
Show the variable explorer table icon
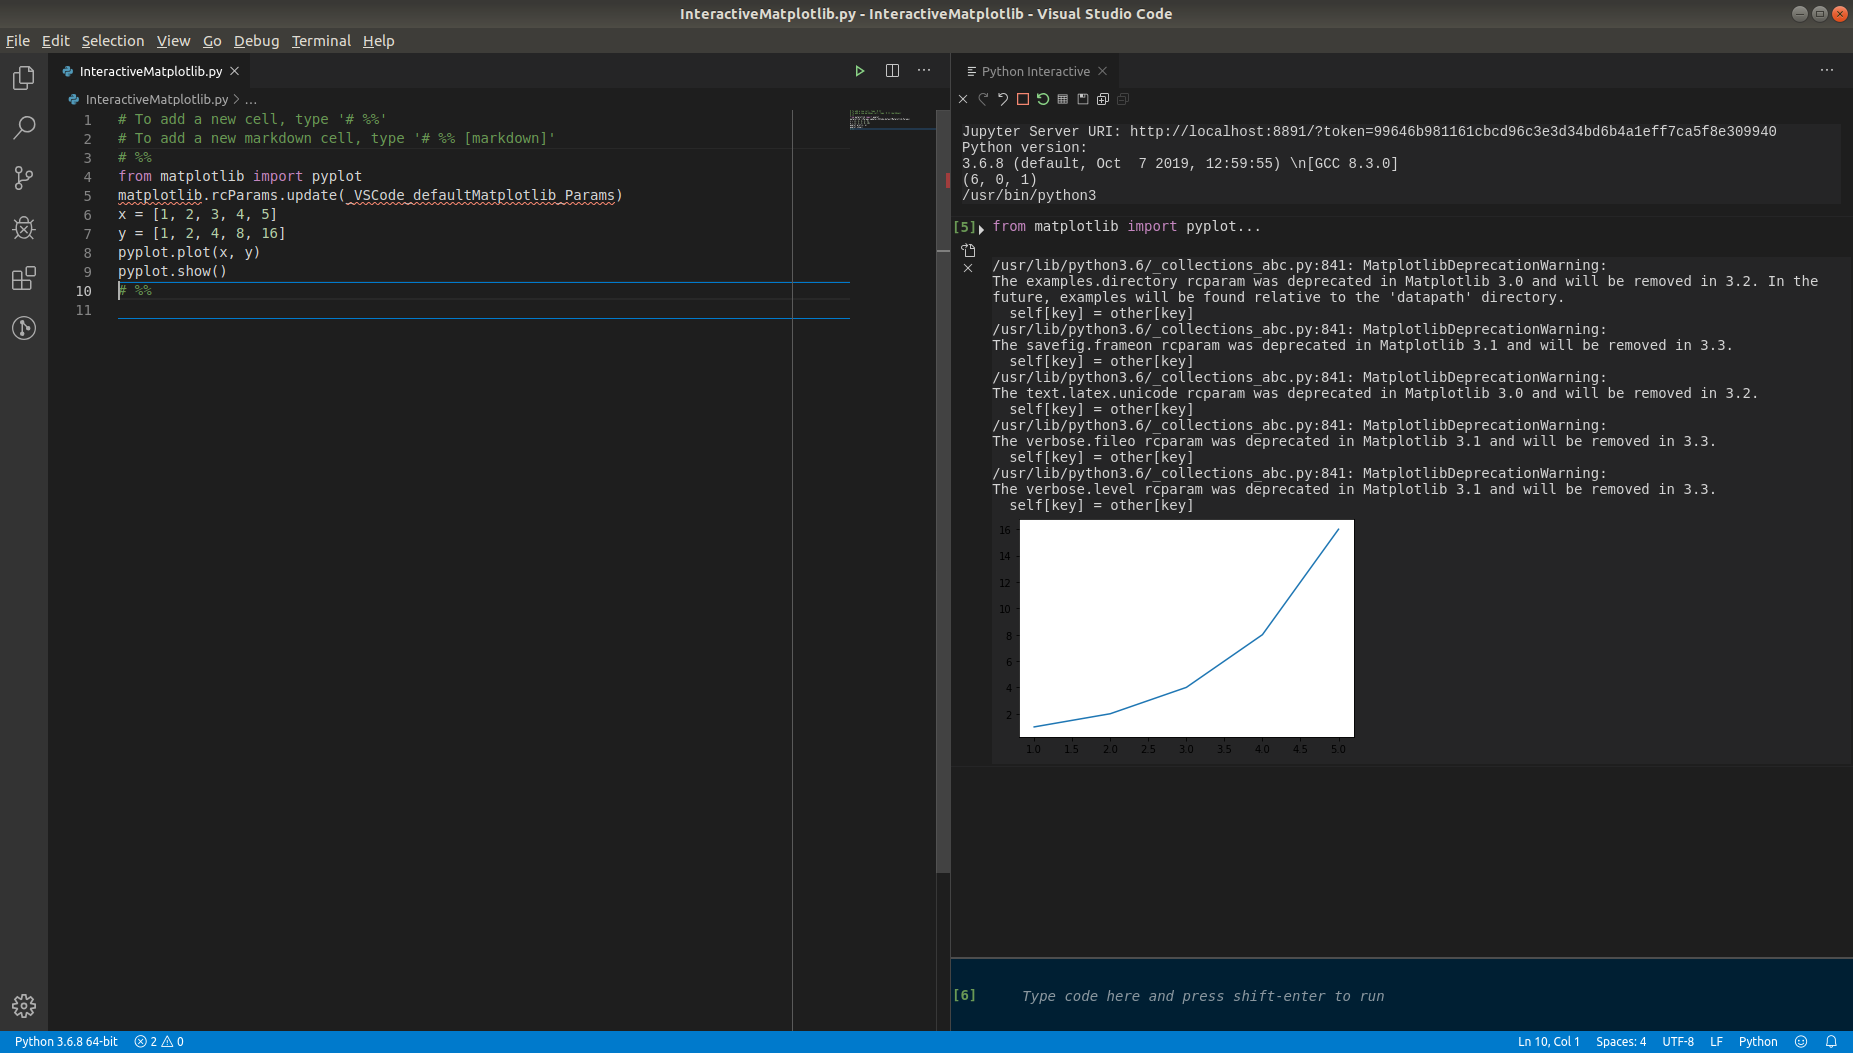(x=1063, y=99)
